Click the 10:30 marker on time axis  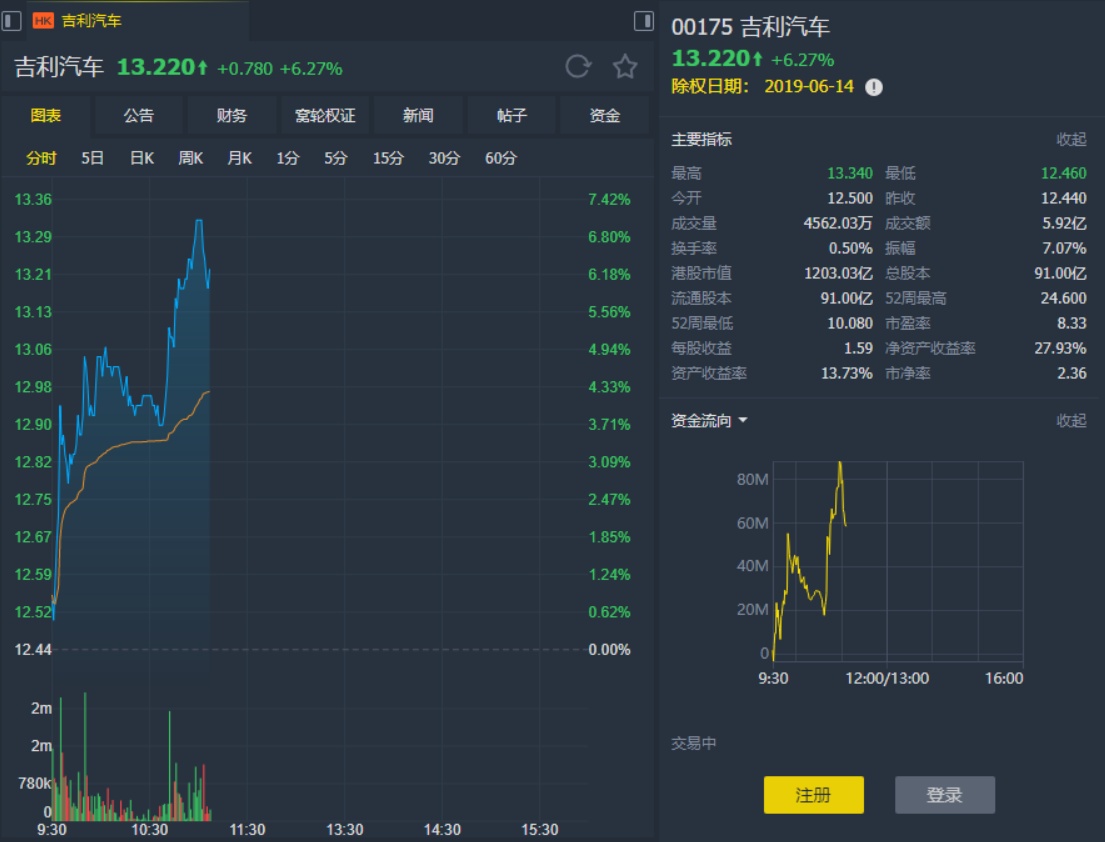pos(149,830)
